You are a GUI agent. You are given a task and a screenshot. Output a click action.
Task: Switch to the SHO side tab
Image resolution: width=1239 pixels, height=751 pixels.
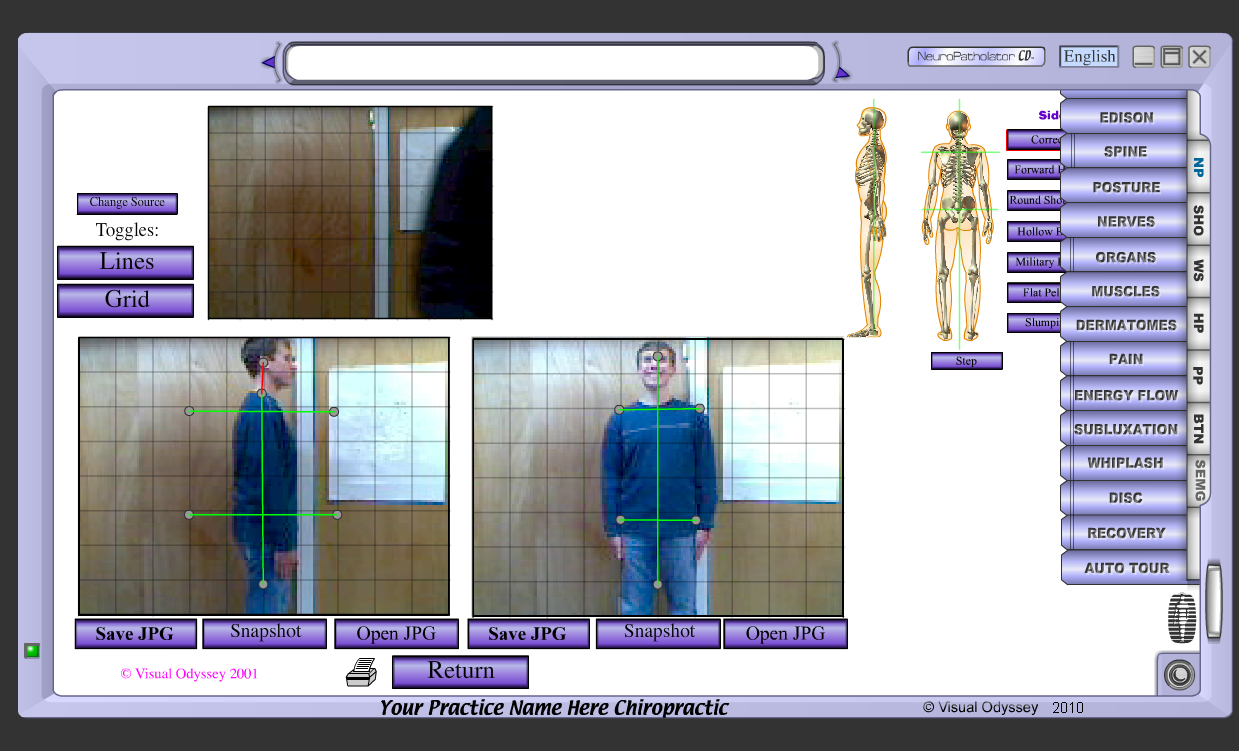point(1198,220)
